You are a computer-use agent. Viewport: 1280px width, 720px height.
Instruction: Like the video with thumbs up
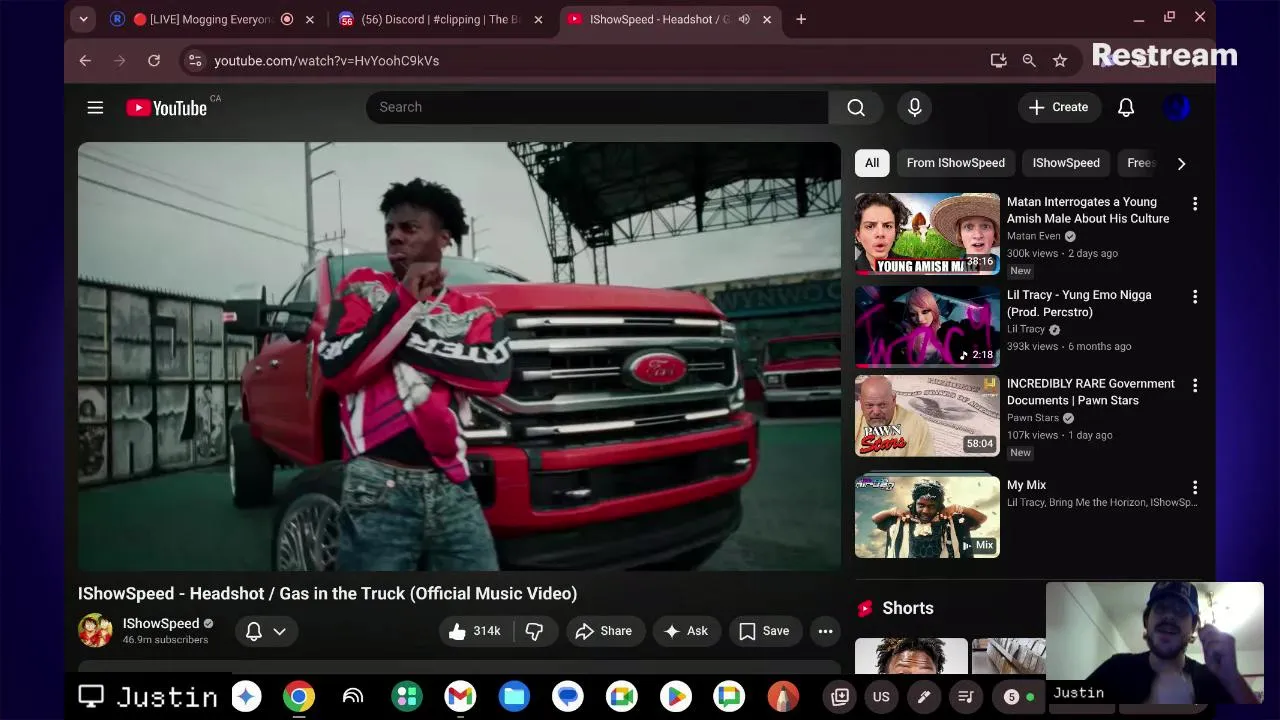(475, 631)
